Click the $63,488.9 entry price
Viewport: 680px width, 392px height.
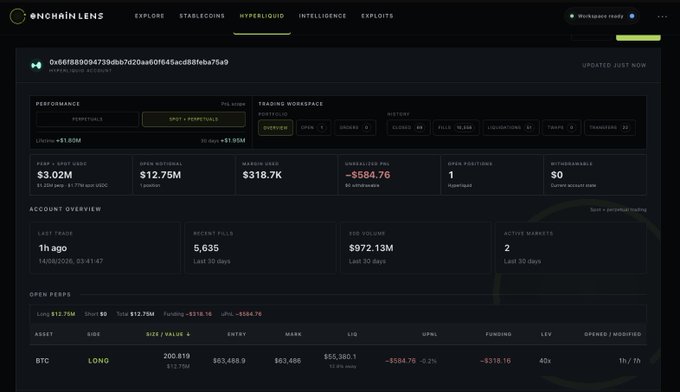pyautogui.click(x=229, y=361)
